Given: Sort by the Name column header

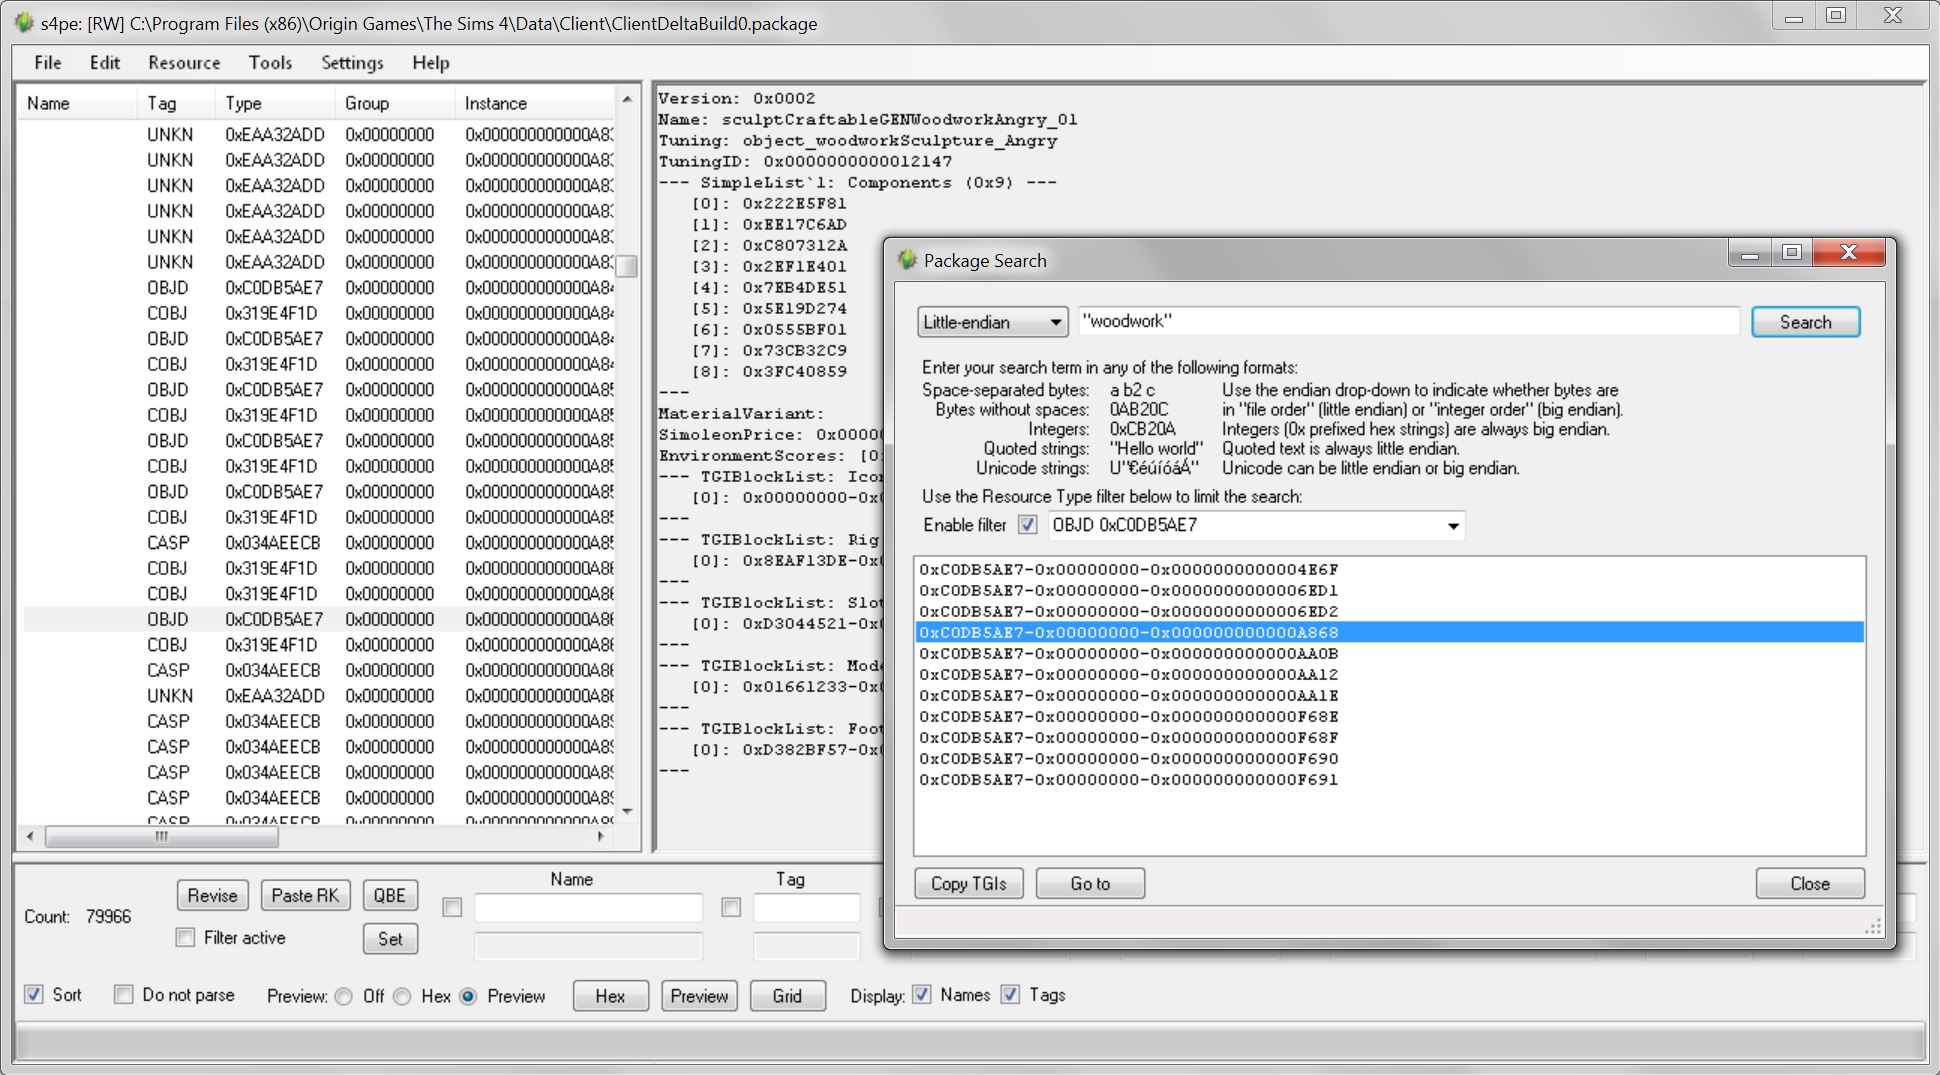Looking at the screenshot, I should pos(77,103).
